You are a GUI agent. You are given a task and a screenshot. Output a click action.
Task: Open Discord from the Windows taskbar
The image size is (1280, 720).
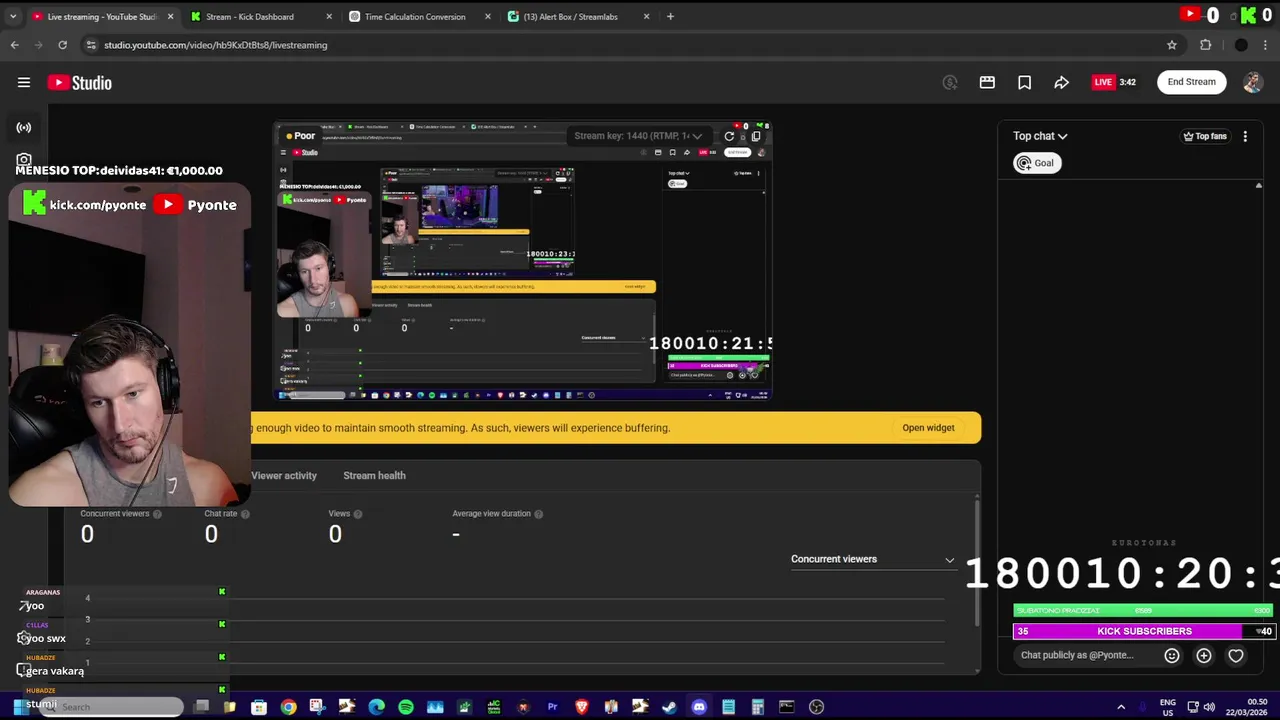699,707
